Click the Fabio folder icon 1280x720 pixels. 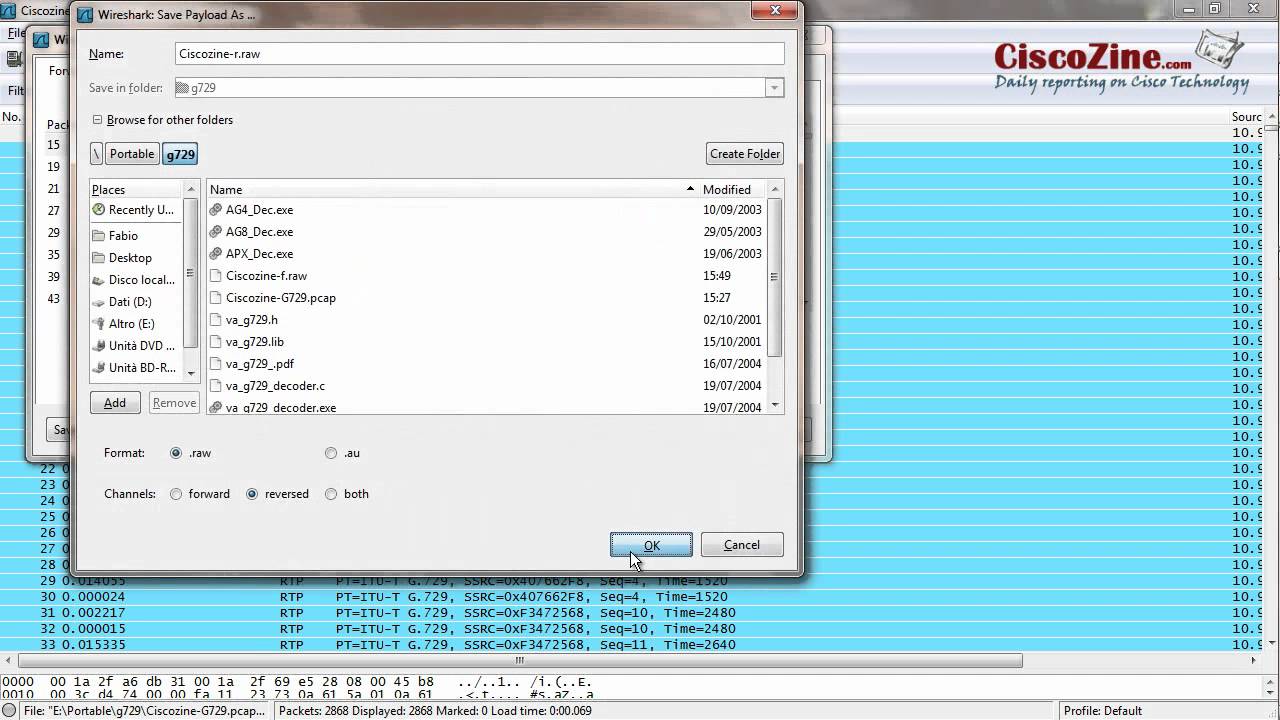tap(98, 236)
